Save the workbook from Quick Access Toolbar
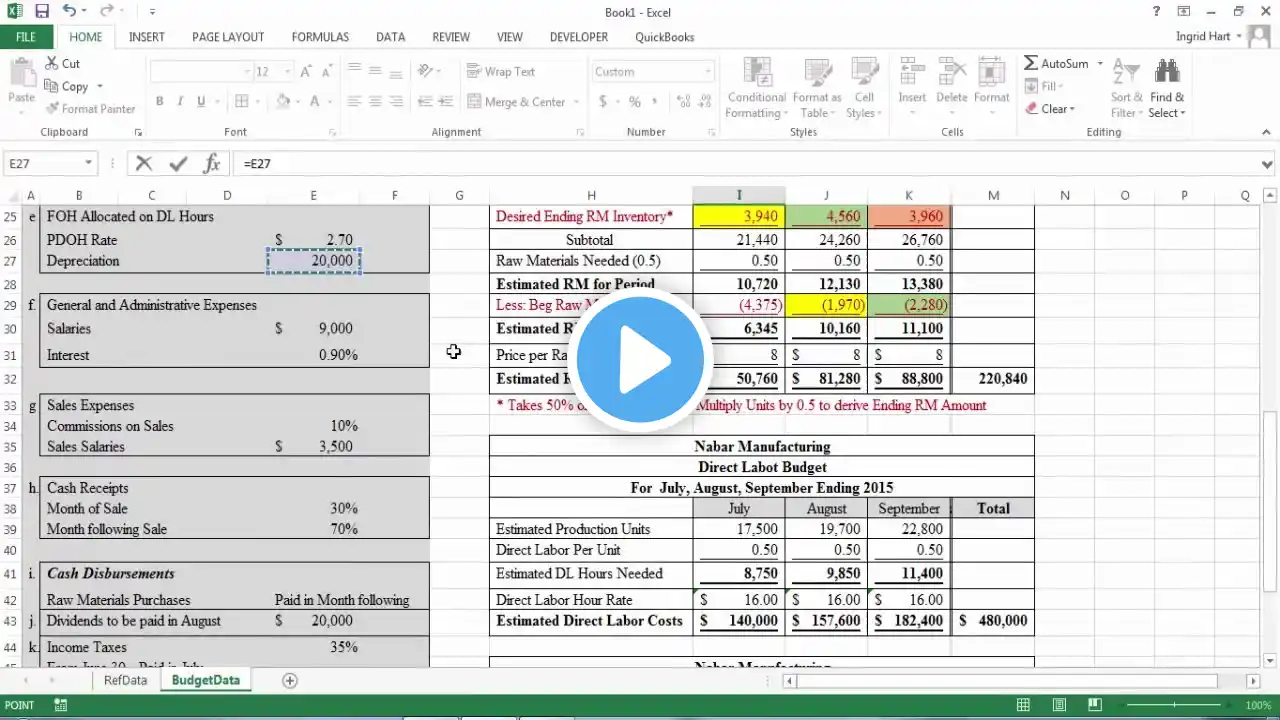 click(x=42, y=12)
